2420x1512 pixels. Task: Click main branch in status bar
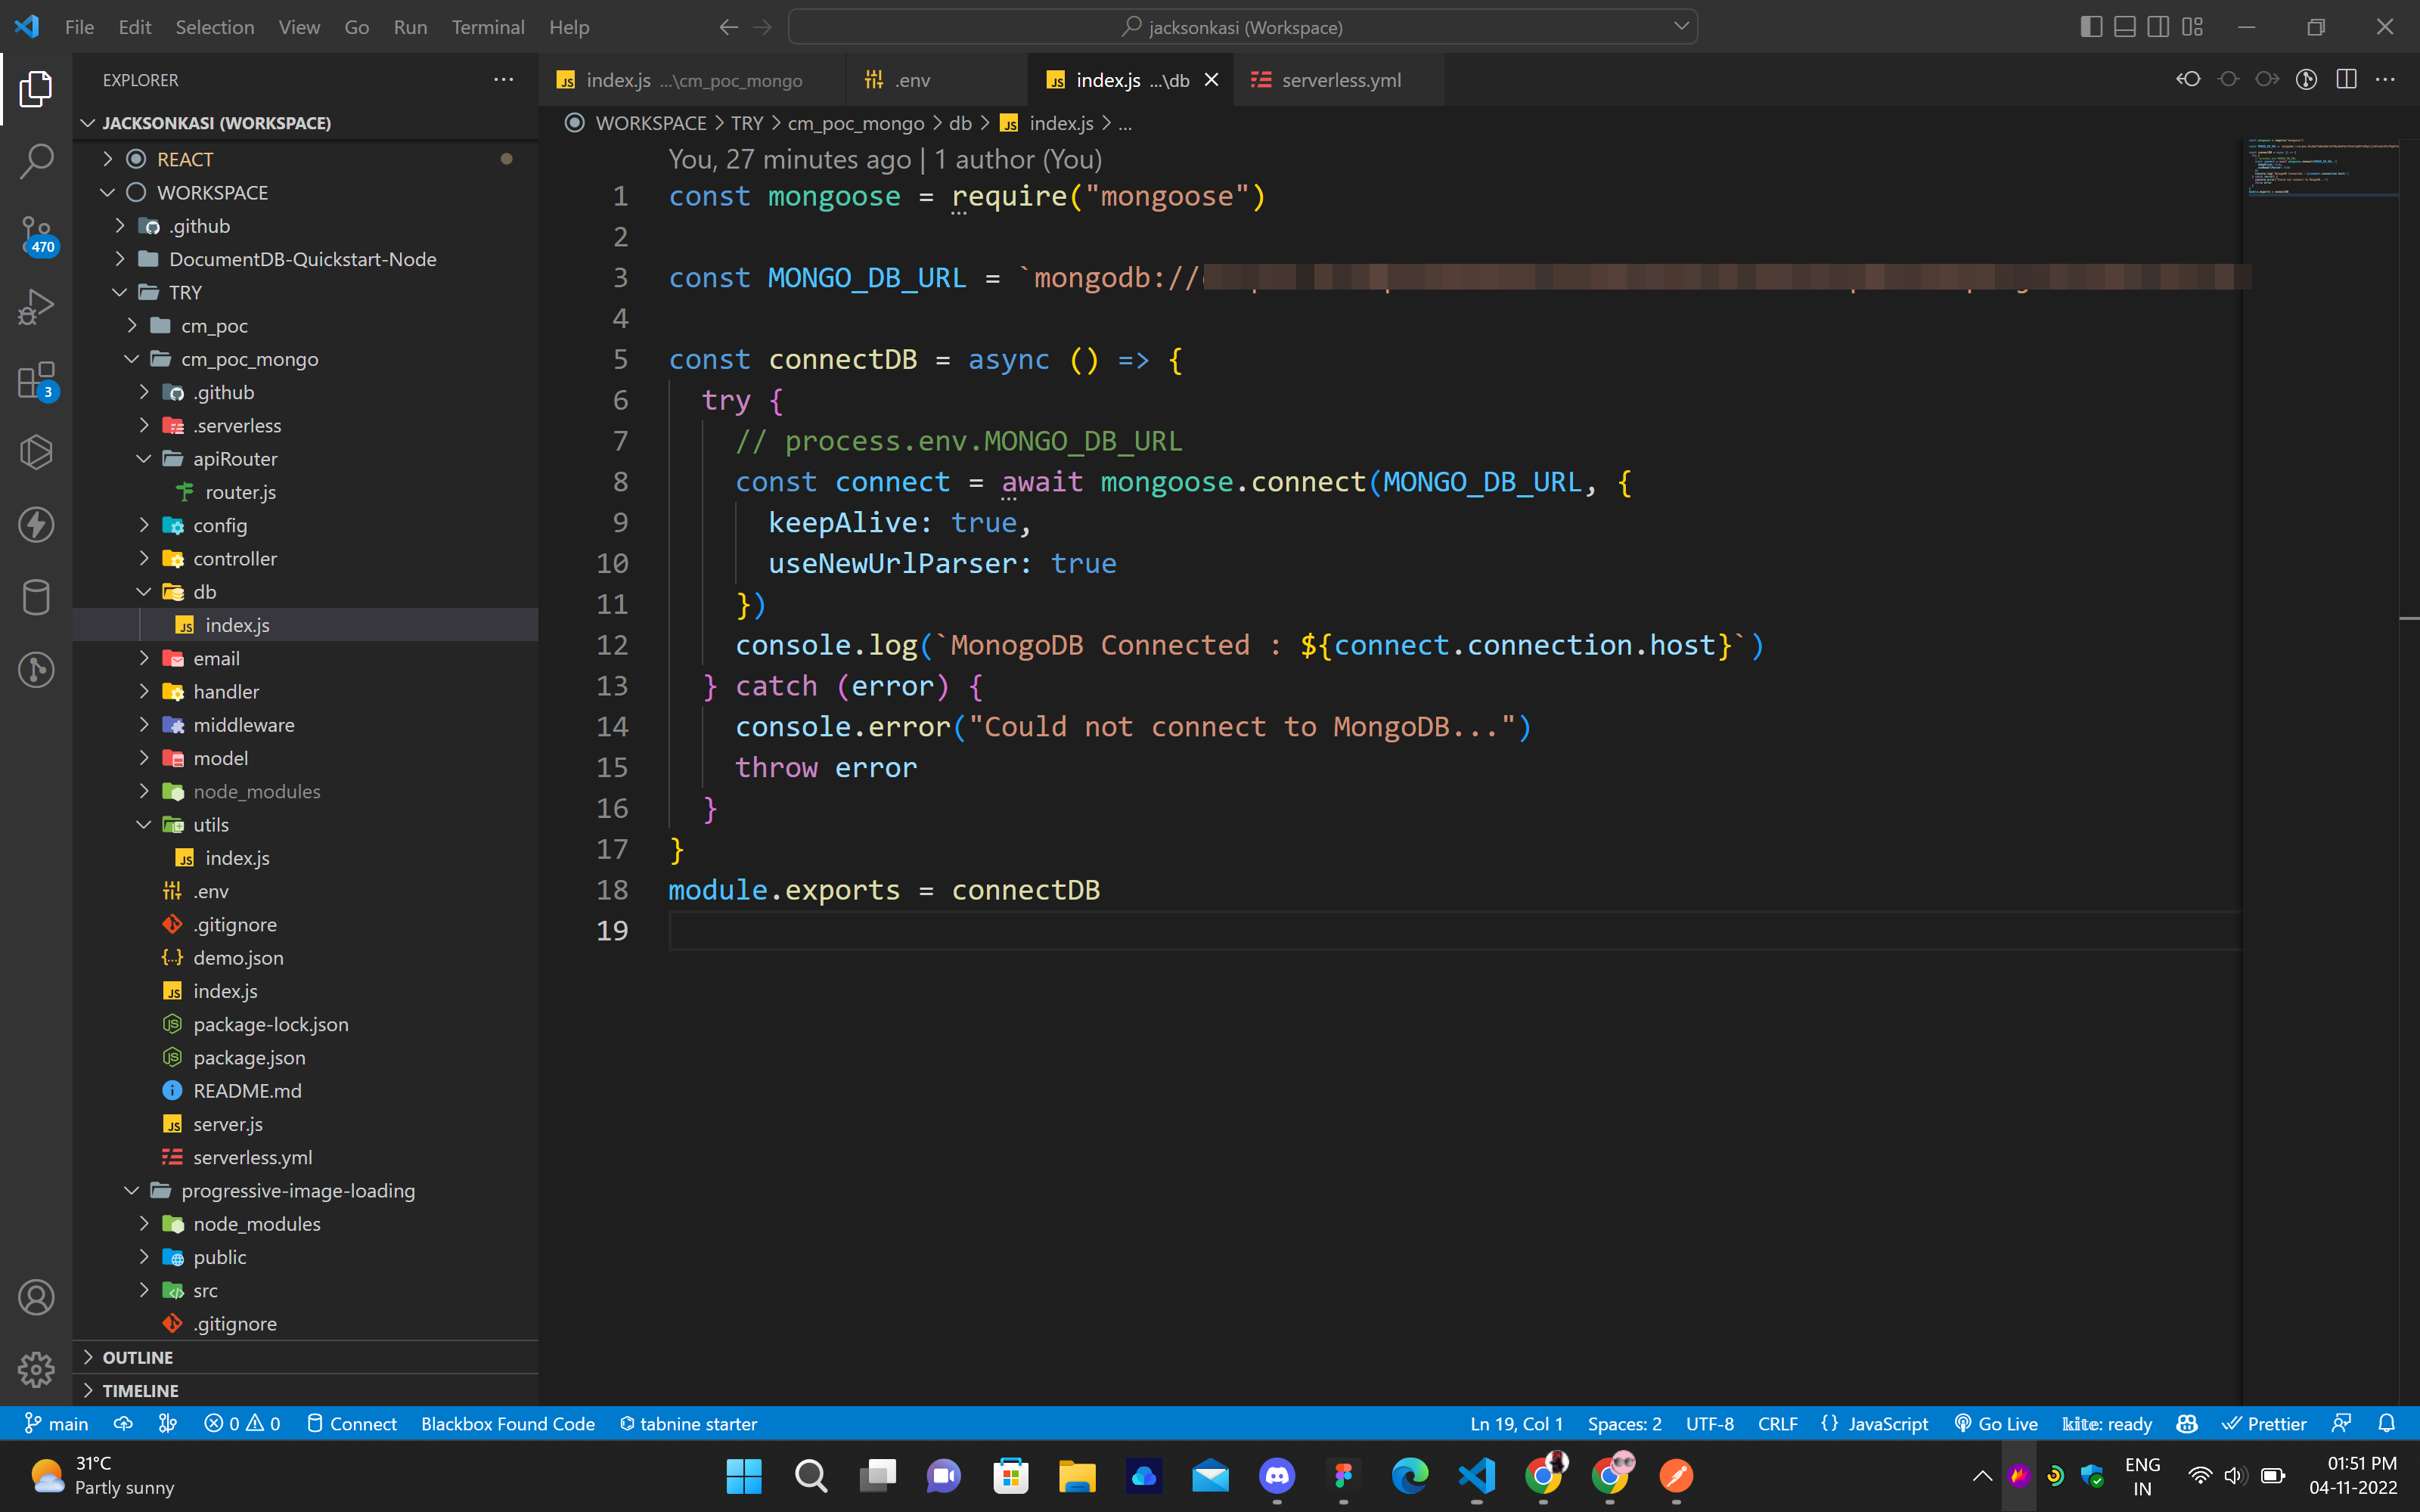57,1423
